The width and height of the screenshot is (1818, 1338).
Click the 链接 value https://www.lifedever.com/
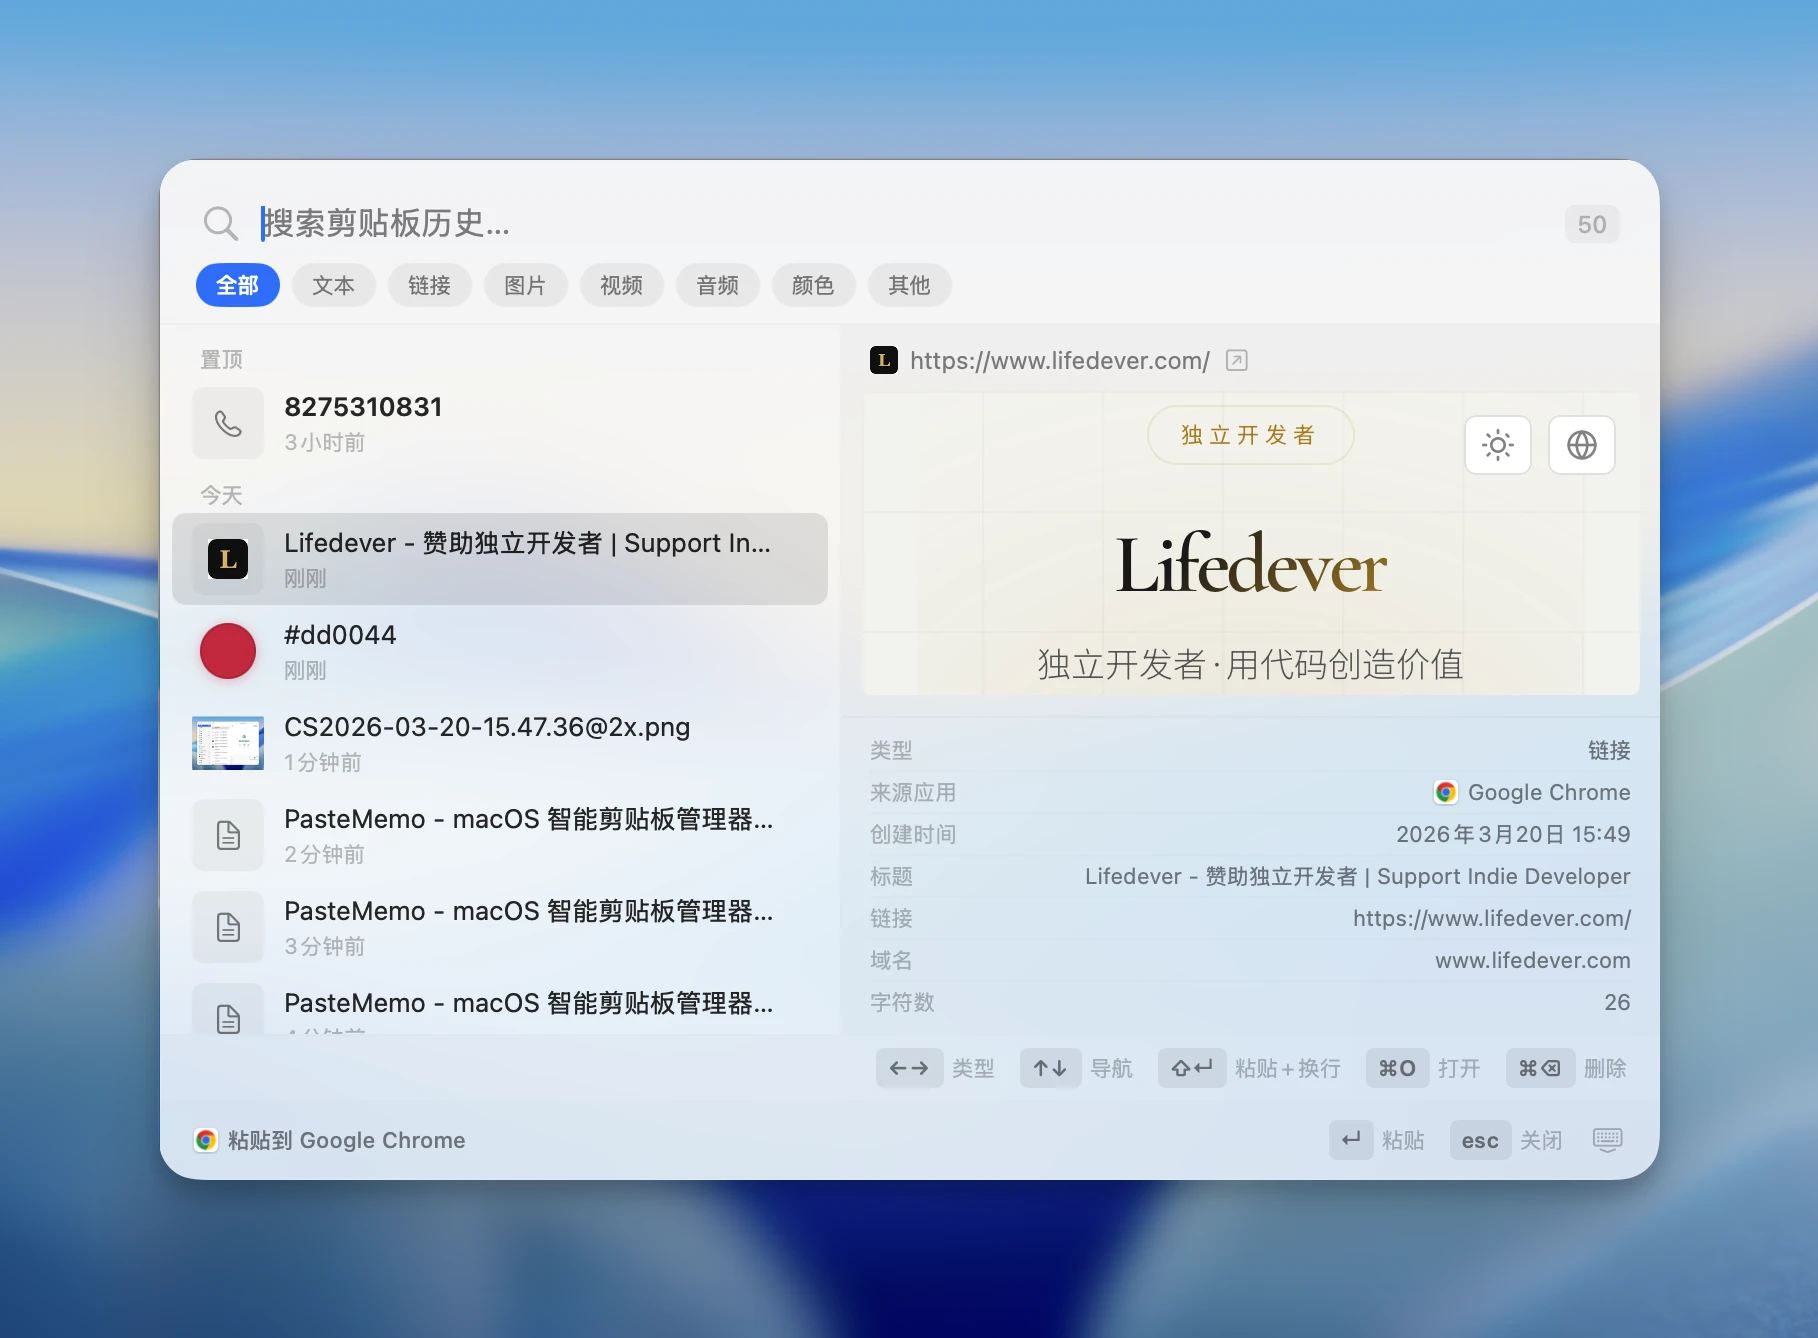(x=1492, y=918)
